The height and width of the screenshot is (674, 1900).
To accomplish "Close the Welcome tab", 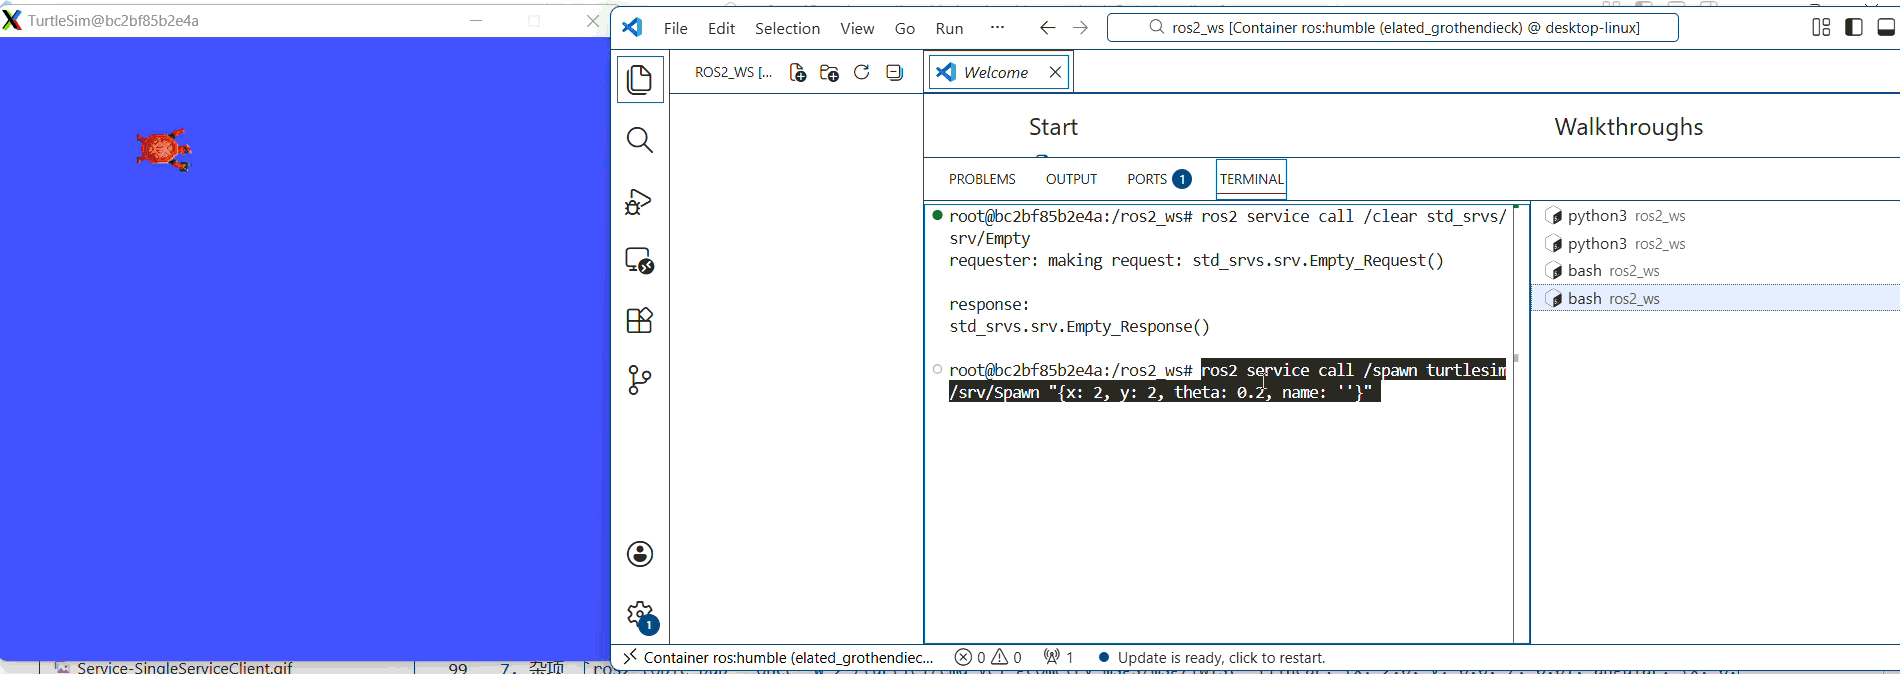I will point(1055,72).
